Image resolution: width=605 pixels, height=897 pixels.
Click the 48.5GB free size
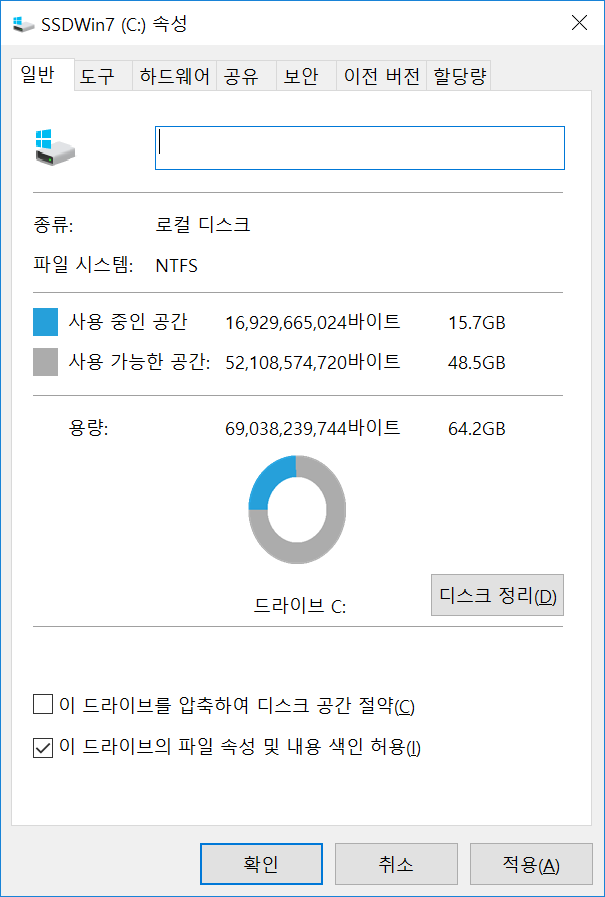click(477, 363)
